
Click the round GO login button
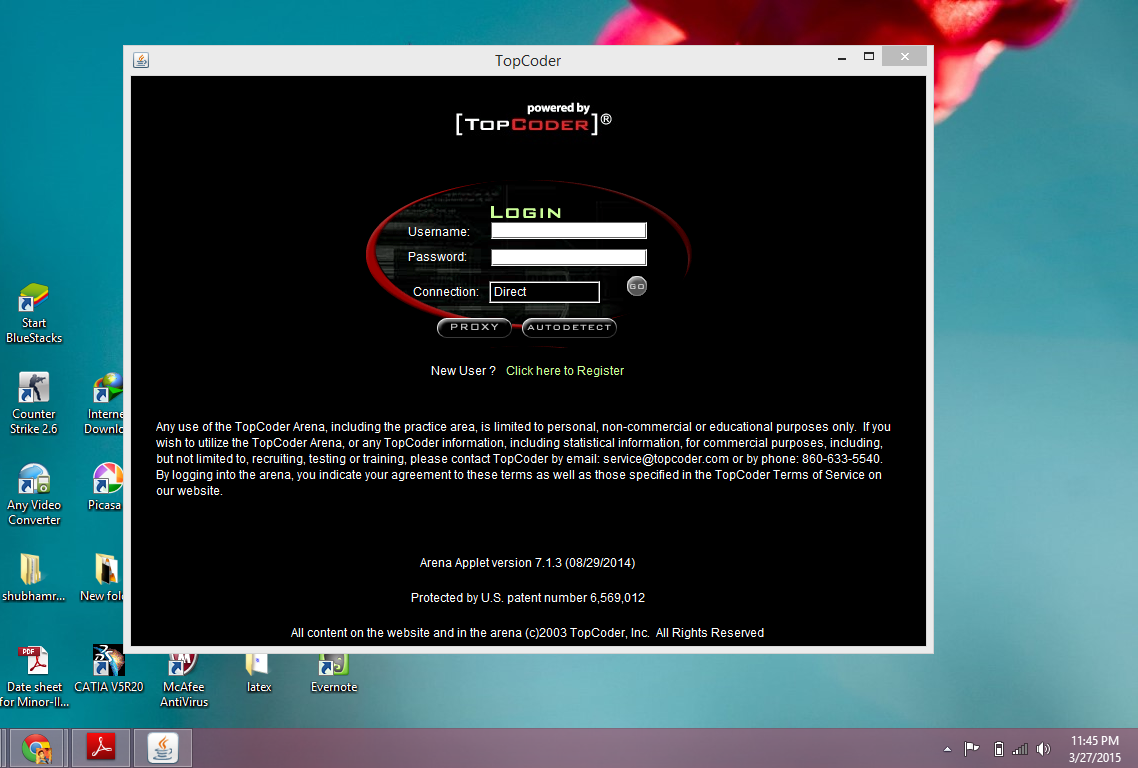click(636, 286)
